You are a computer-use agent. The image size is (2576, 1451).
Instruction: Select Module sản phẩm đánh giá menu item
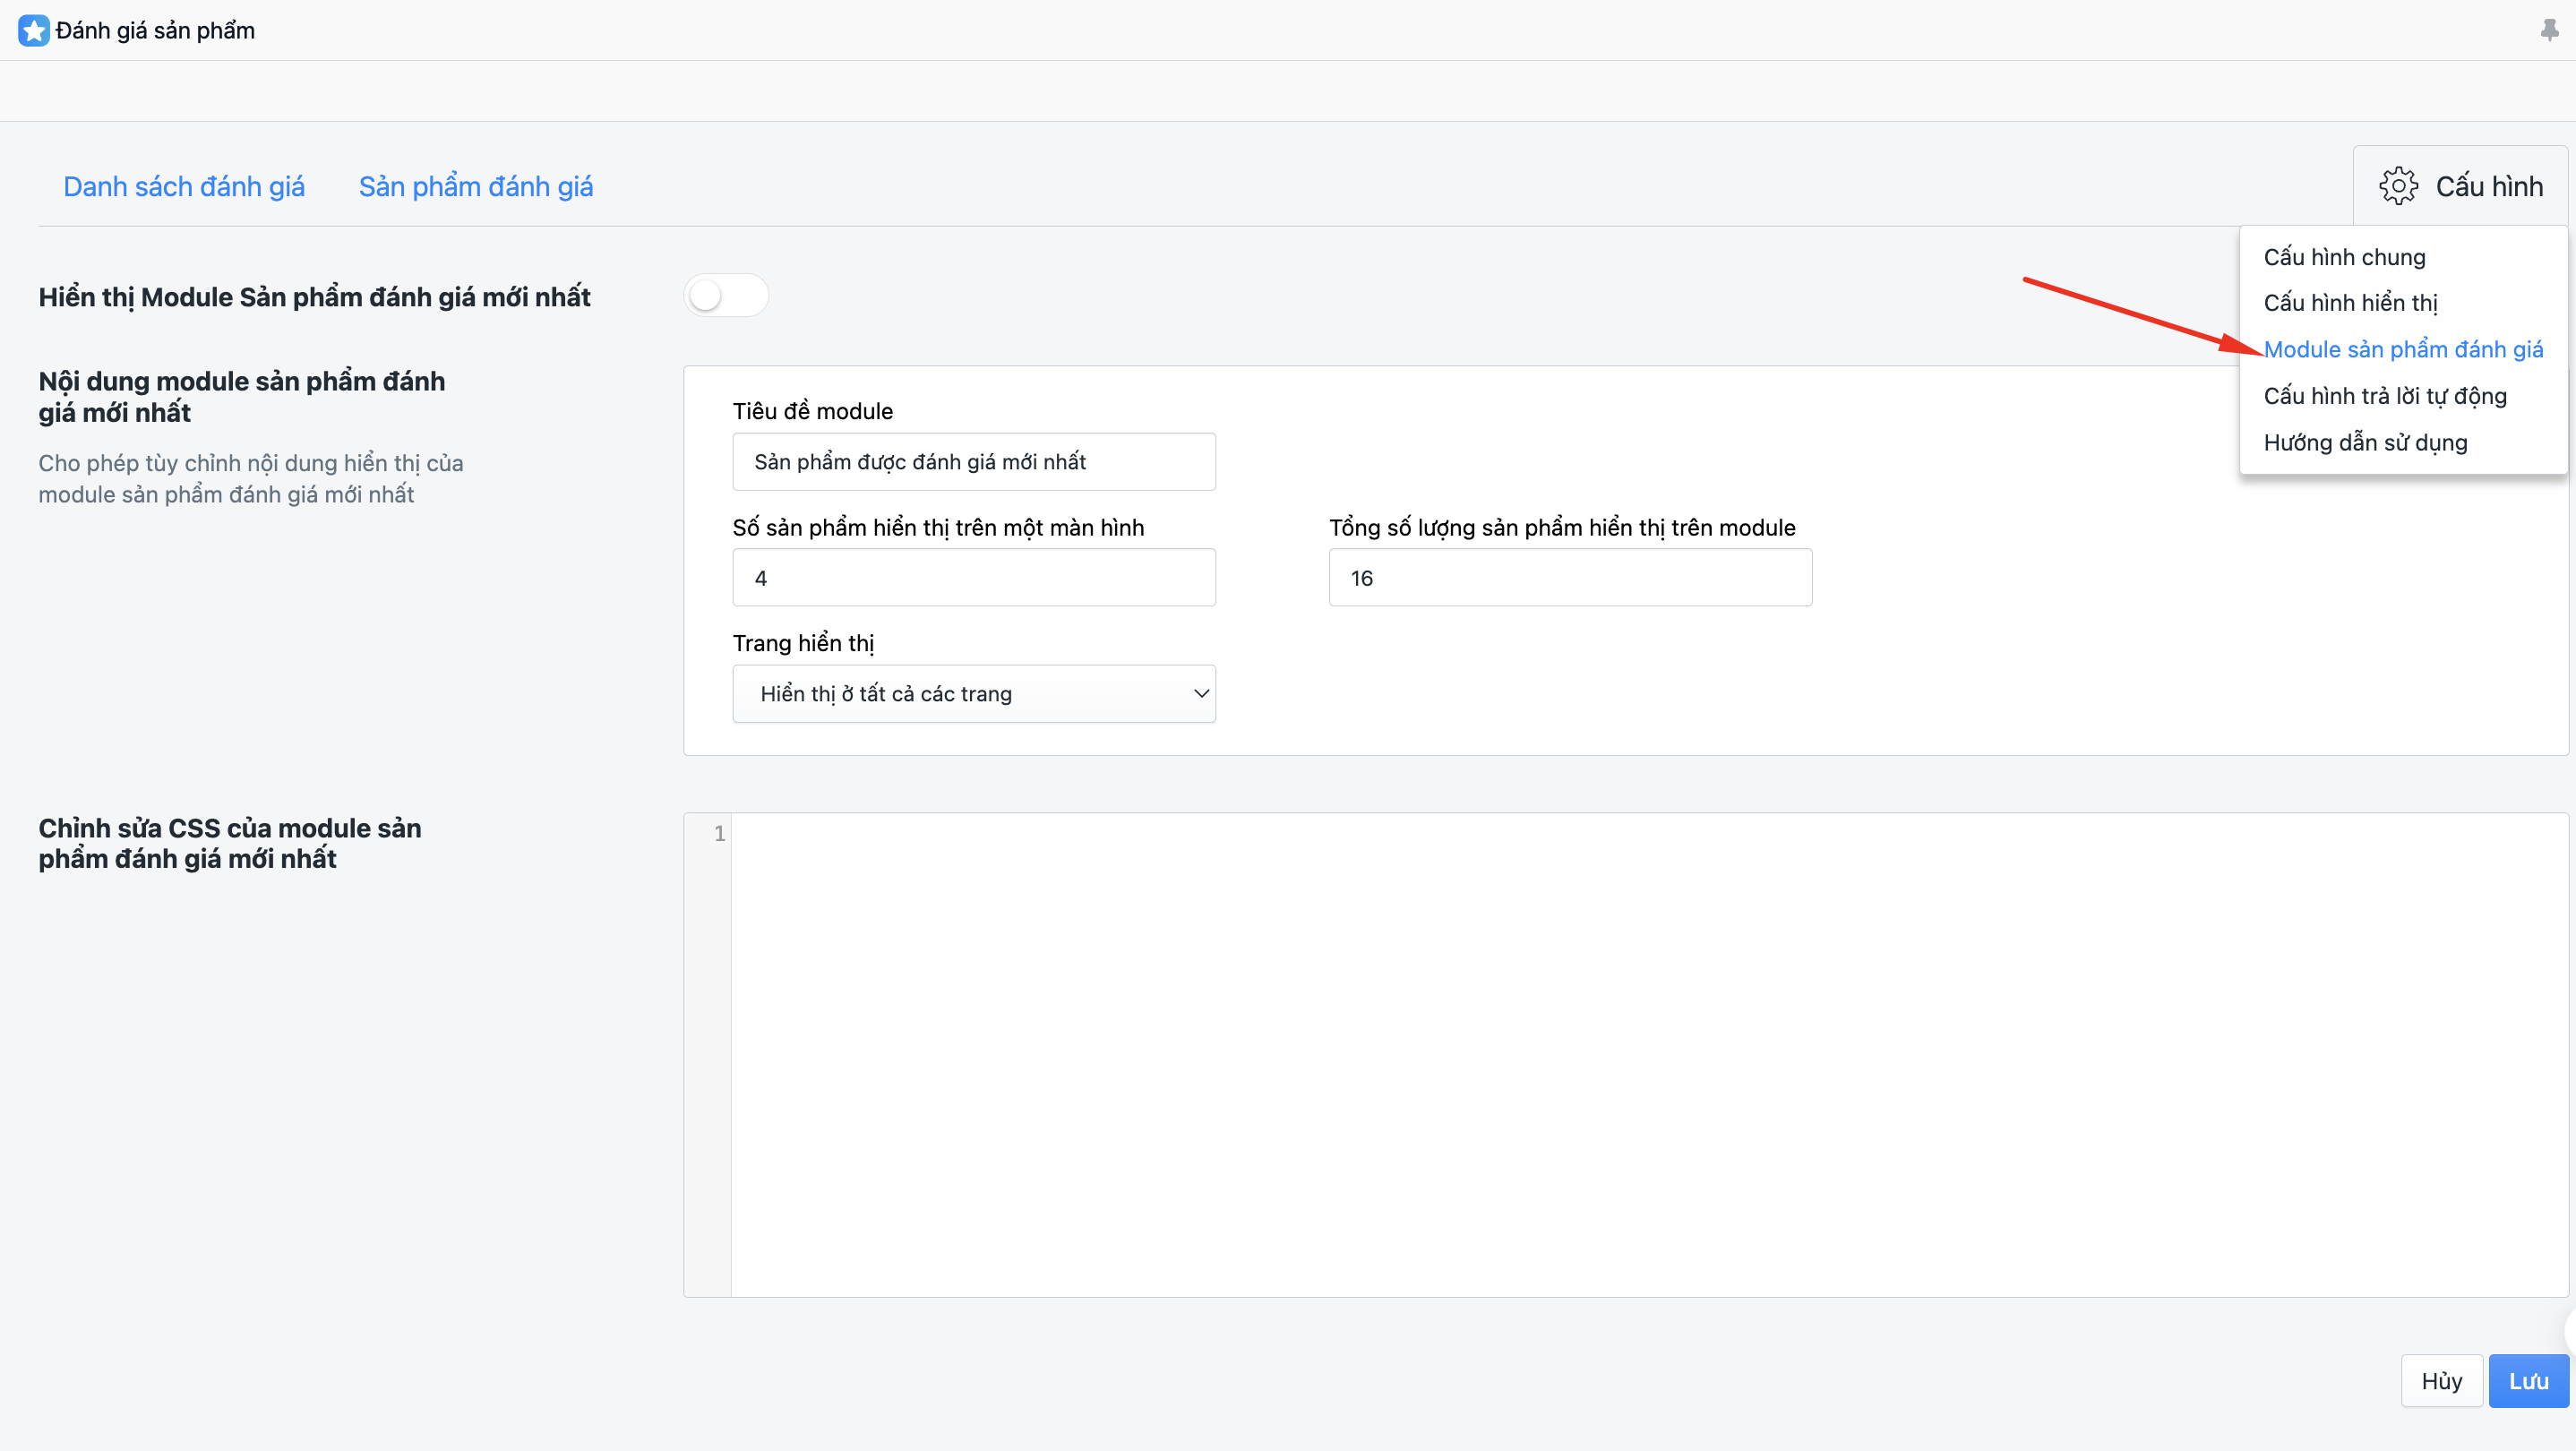coord(2403,349)
